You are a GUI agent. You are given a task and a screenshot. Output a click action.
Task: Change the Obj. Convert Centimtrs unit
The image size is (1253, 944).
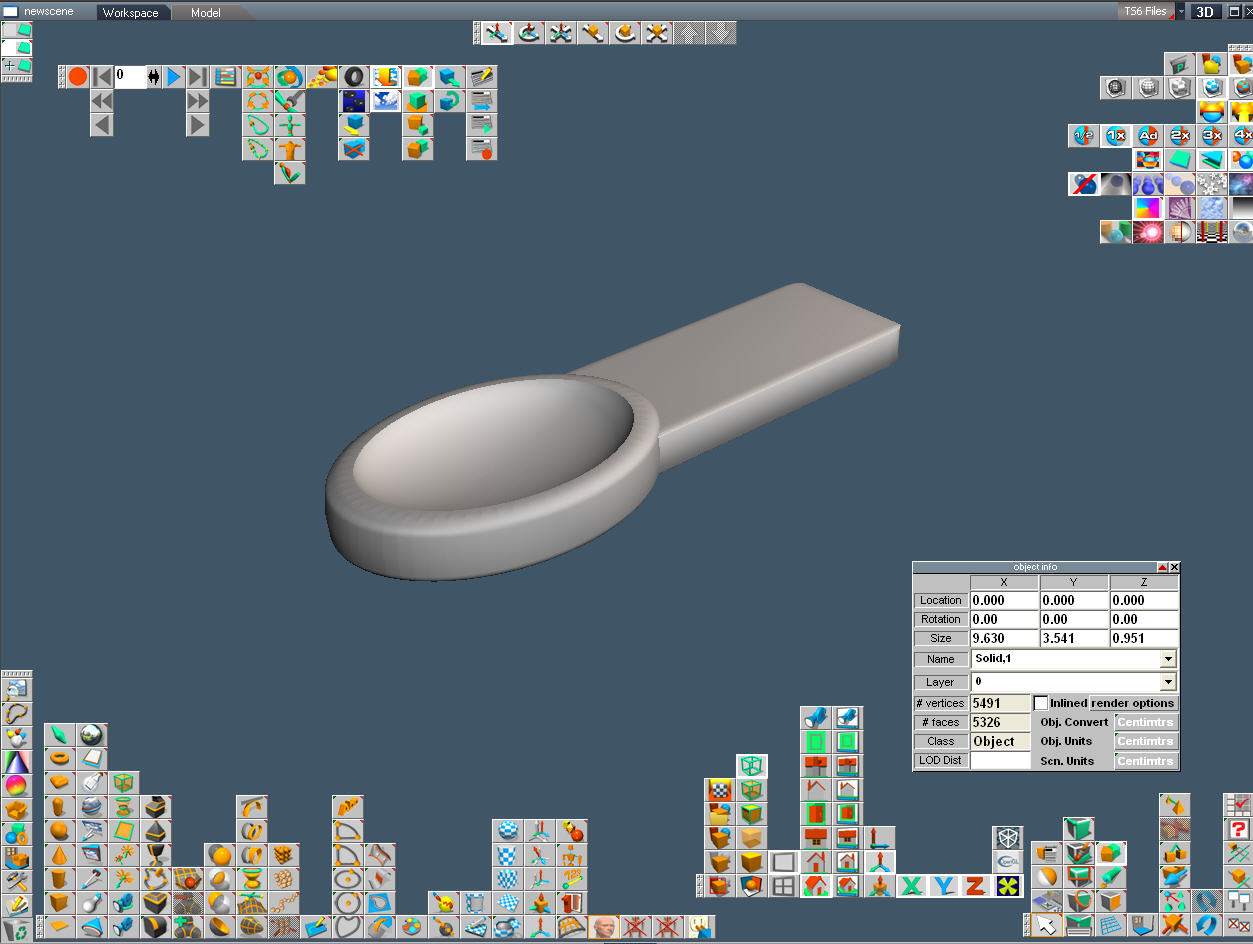click(x=1145, y=722)
